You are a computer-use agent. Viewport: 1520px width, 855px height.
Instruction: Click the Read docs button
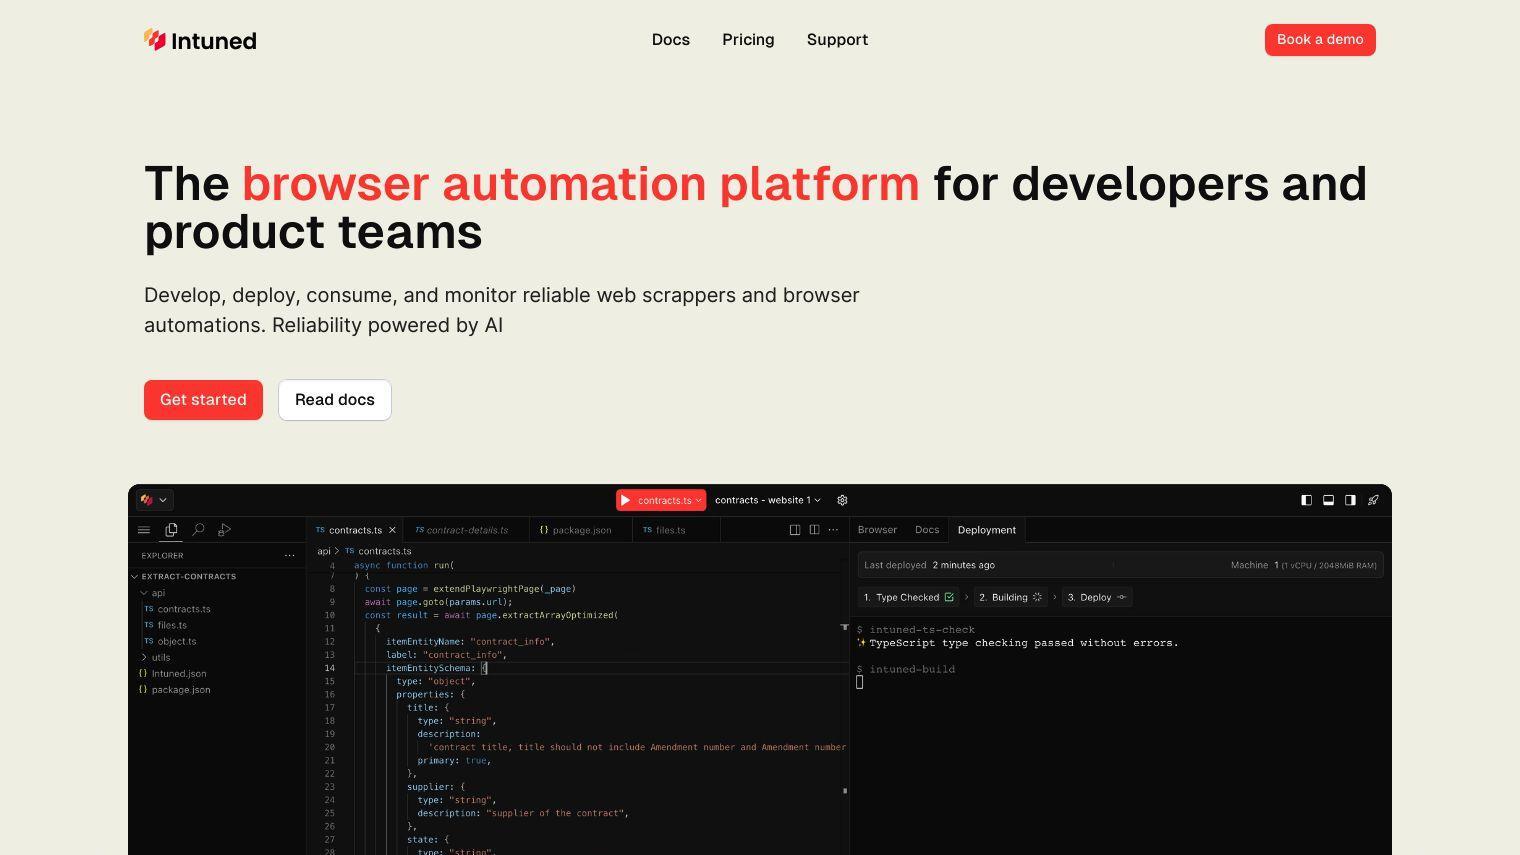click(335, 400)
